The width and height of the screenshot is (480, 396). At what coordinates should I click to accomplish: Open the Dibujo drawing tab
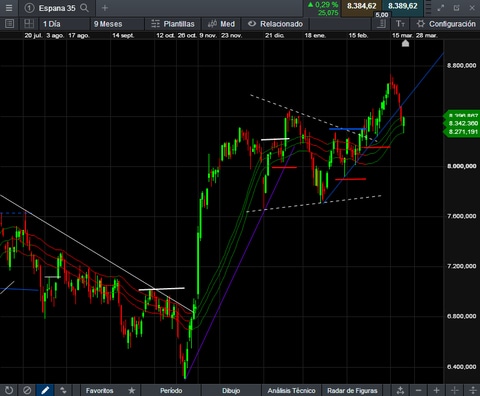point(231,390)
